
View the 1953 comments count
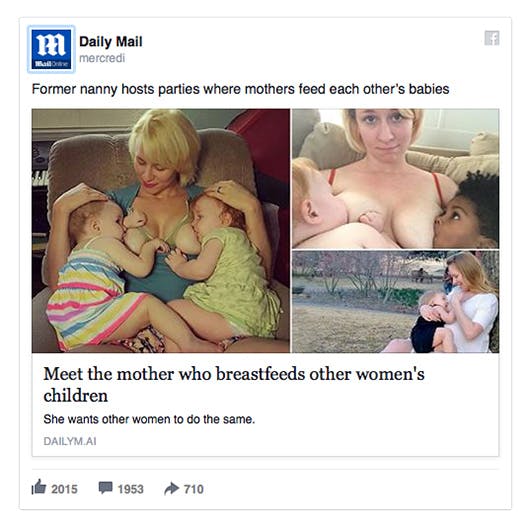[130, 489]
